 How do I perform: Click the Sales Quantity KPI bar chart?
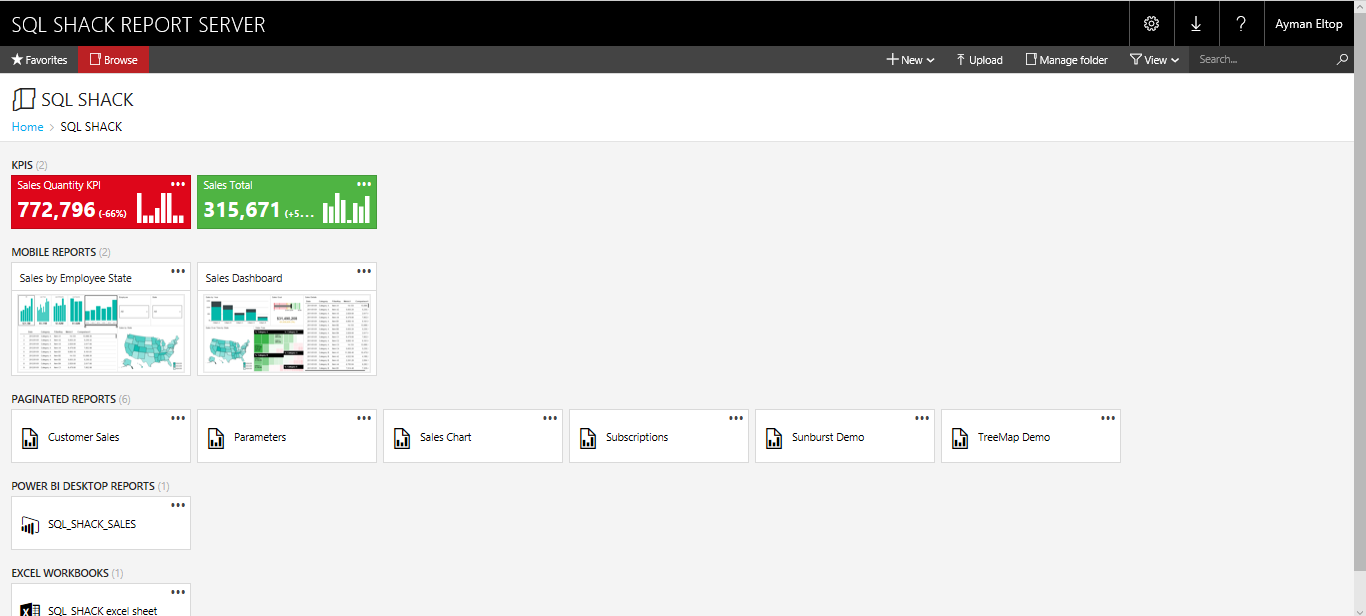pos(160,207)
